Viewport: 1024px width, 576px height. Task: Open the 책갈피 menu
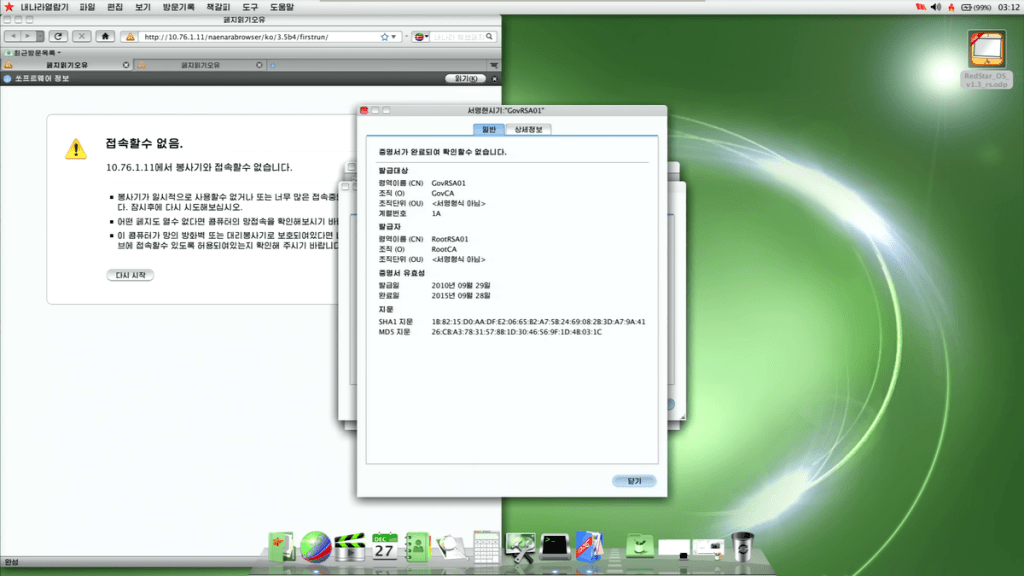[218, 7]
